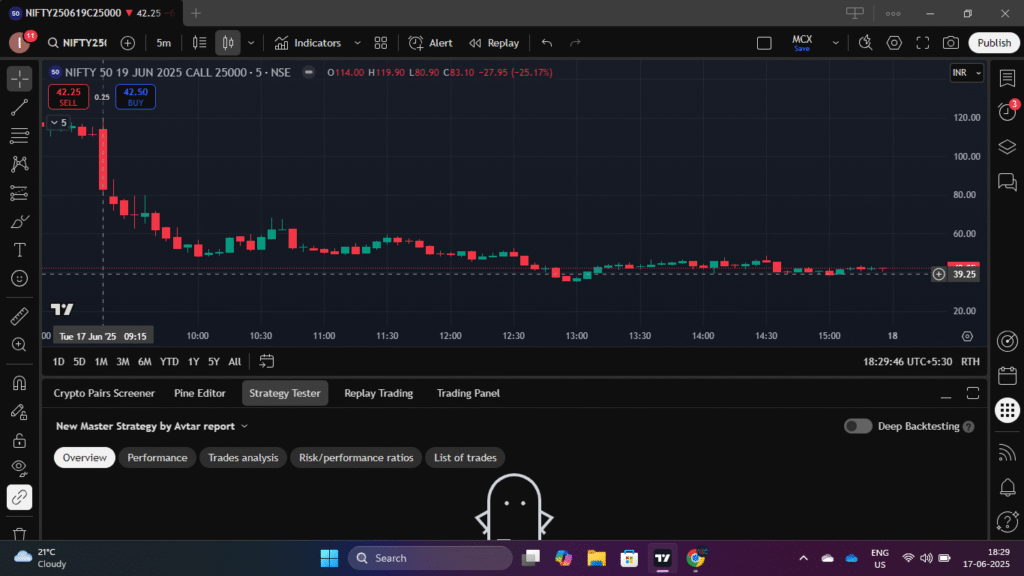This screenshot has width=1024, height=576.
Task: Open Chrome from the Windows taskbar
Action: coord(696,558)
